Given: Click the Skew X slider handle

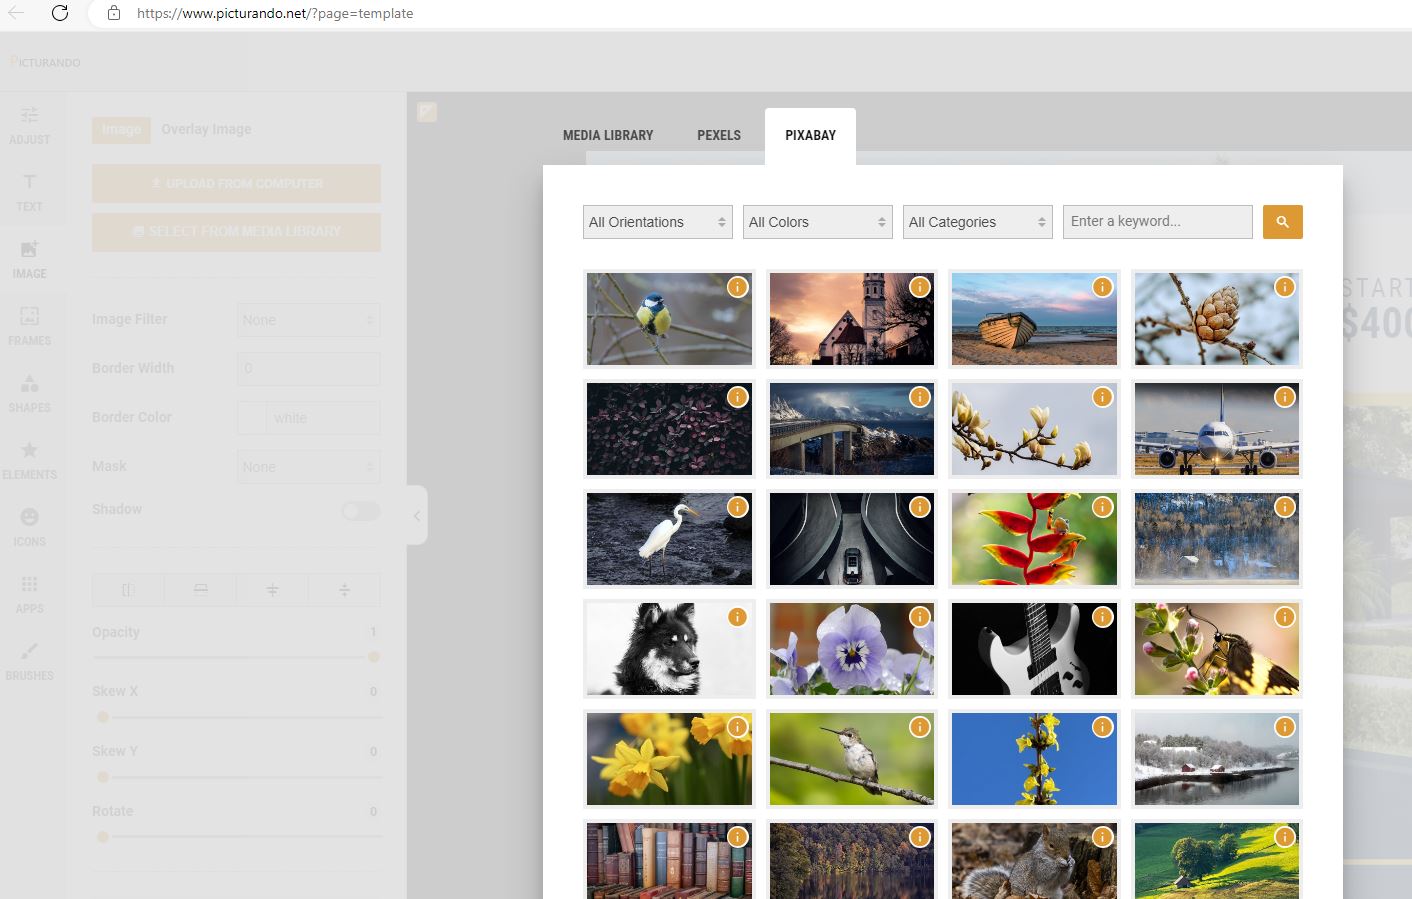Looking at the screenshot, I should [103, 717].
